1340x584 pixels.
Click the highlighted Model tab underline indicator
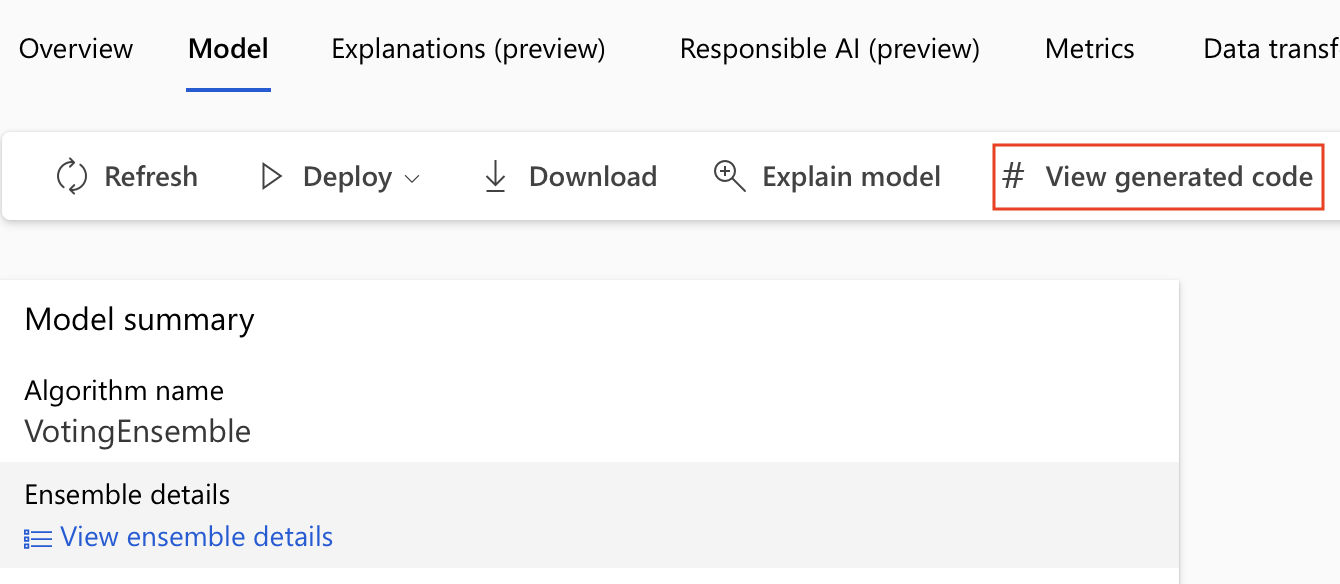tap(228, 88)
